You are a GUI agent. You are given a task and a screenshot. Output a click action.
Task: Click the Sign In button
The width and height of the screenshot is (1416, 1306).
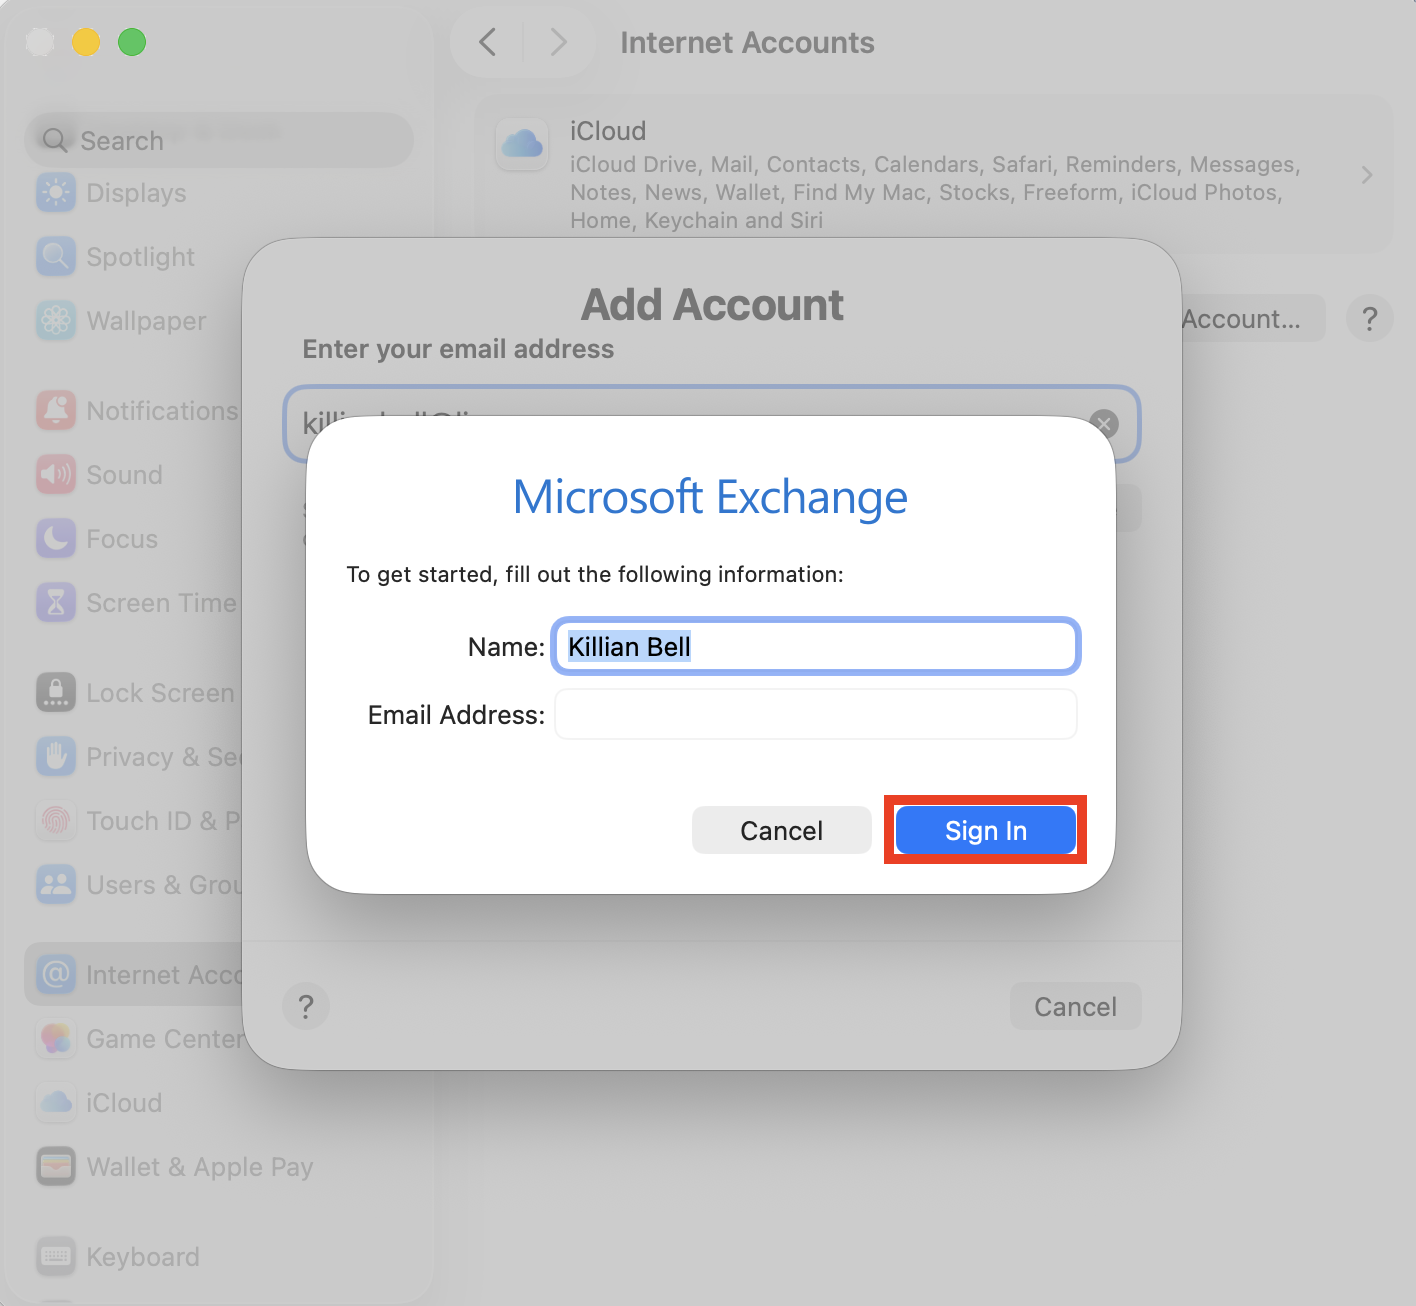[x=985, y=830]
